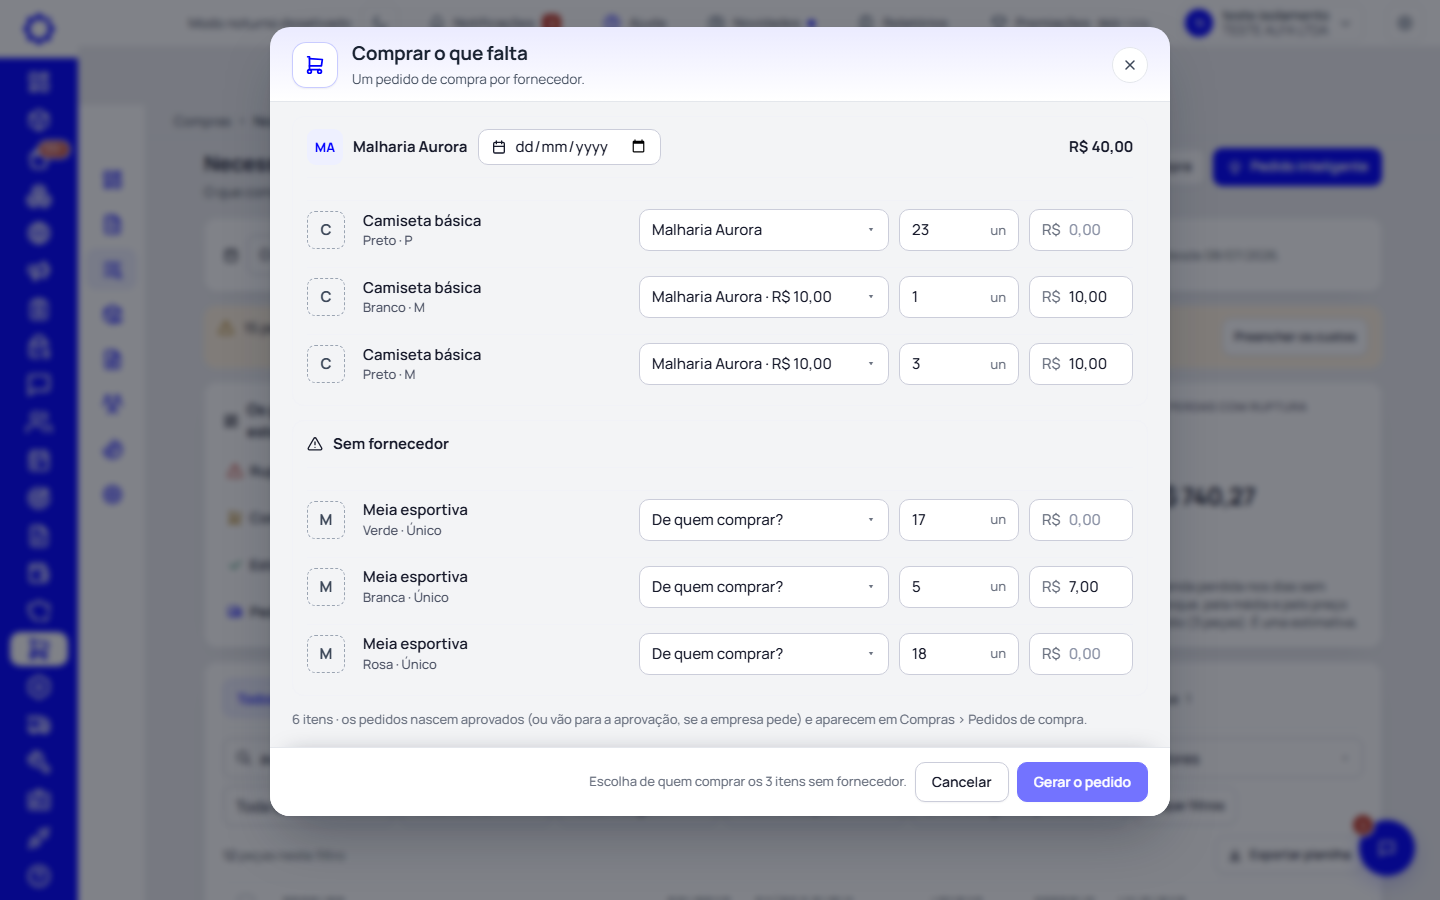1440x900 pixels.
Task: Click the warning icon beside Sem fornecedor
Action: (315, 444)
